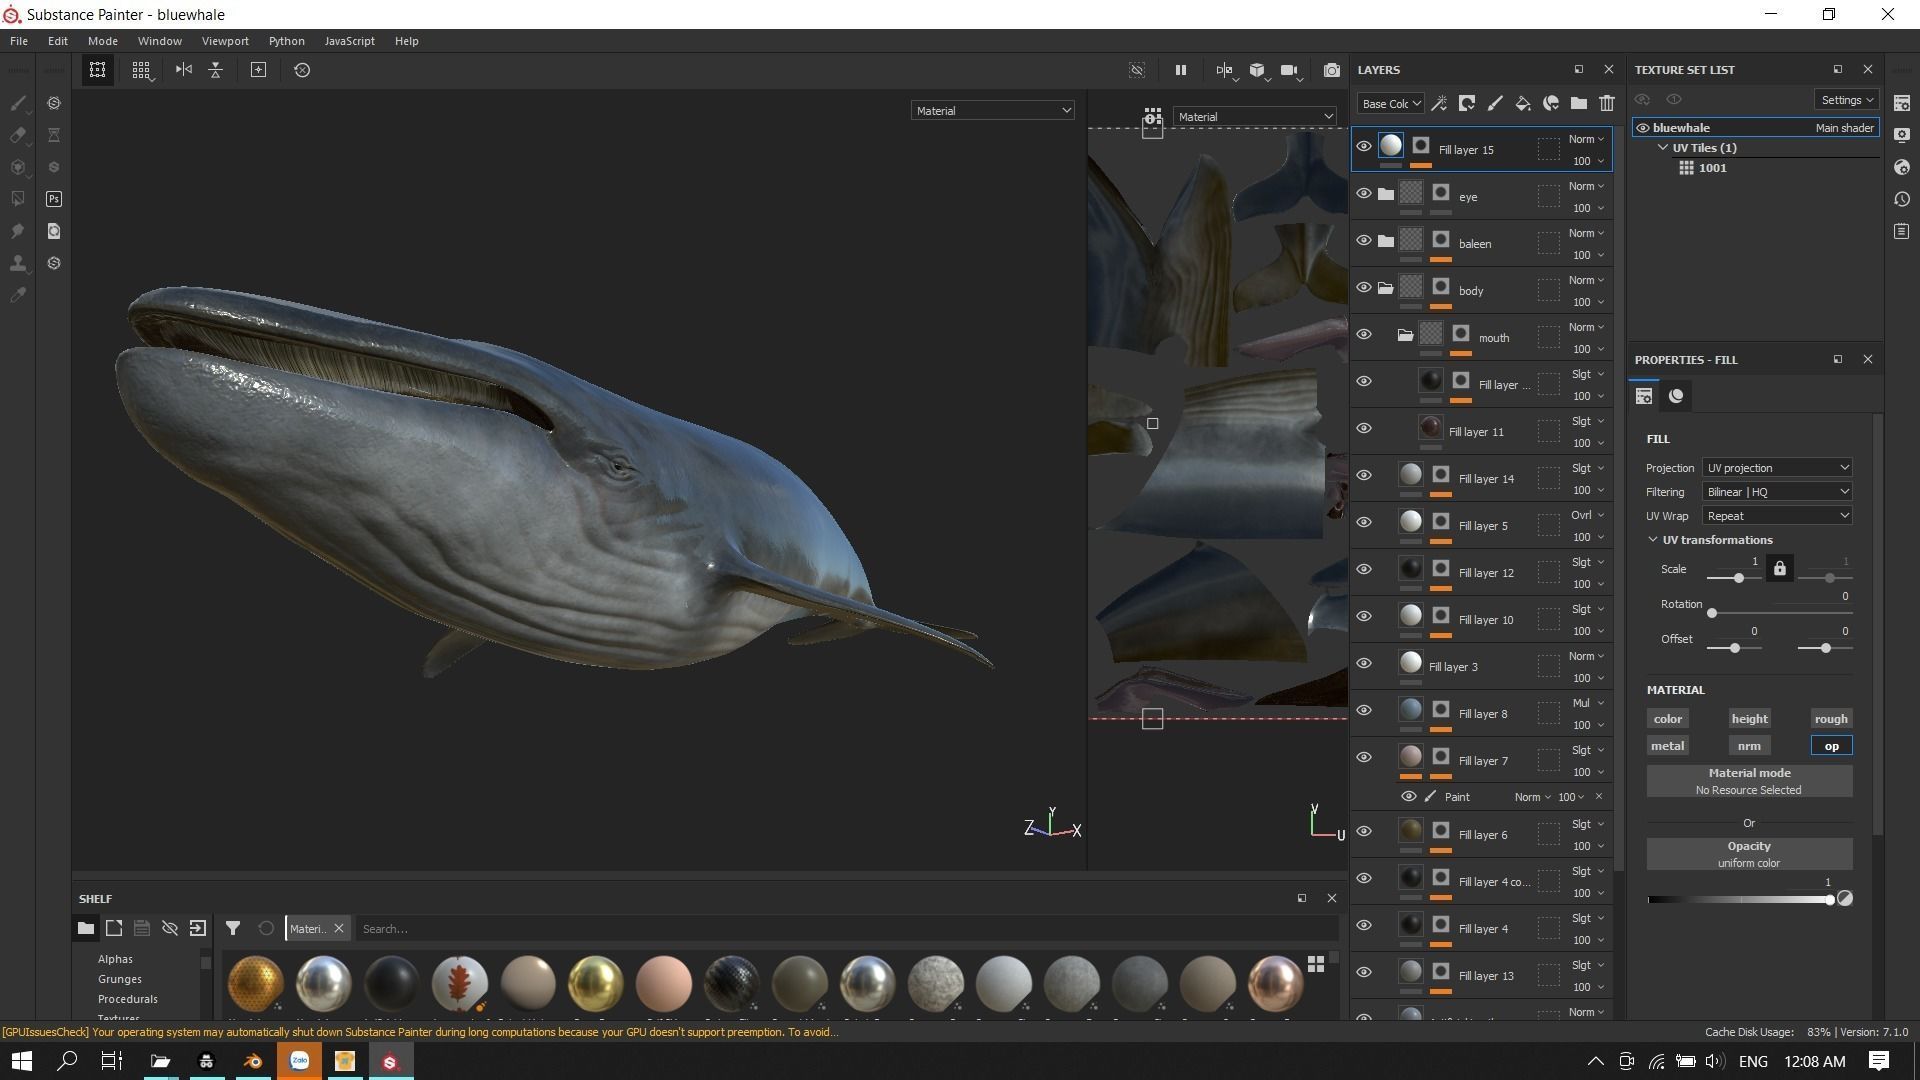This screenshot has width=1920, height=1080.
Task: Open the Edit menu
Action: coord(58,41)
